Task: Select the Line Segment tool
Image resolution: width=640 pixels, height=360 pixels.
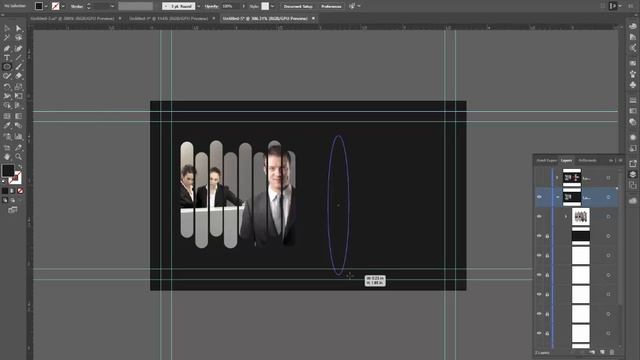Action: pyautogui.click(x=18, y=58)
